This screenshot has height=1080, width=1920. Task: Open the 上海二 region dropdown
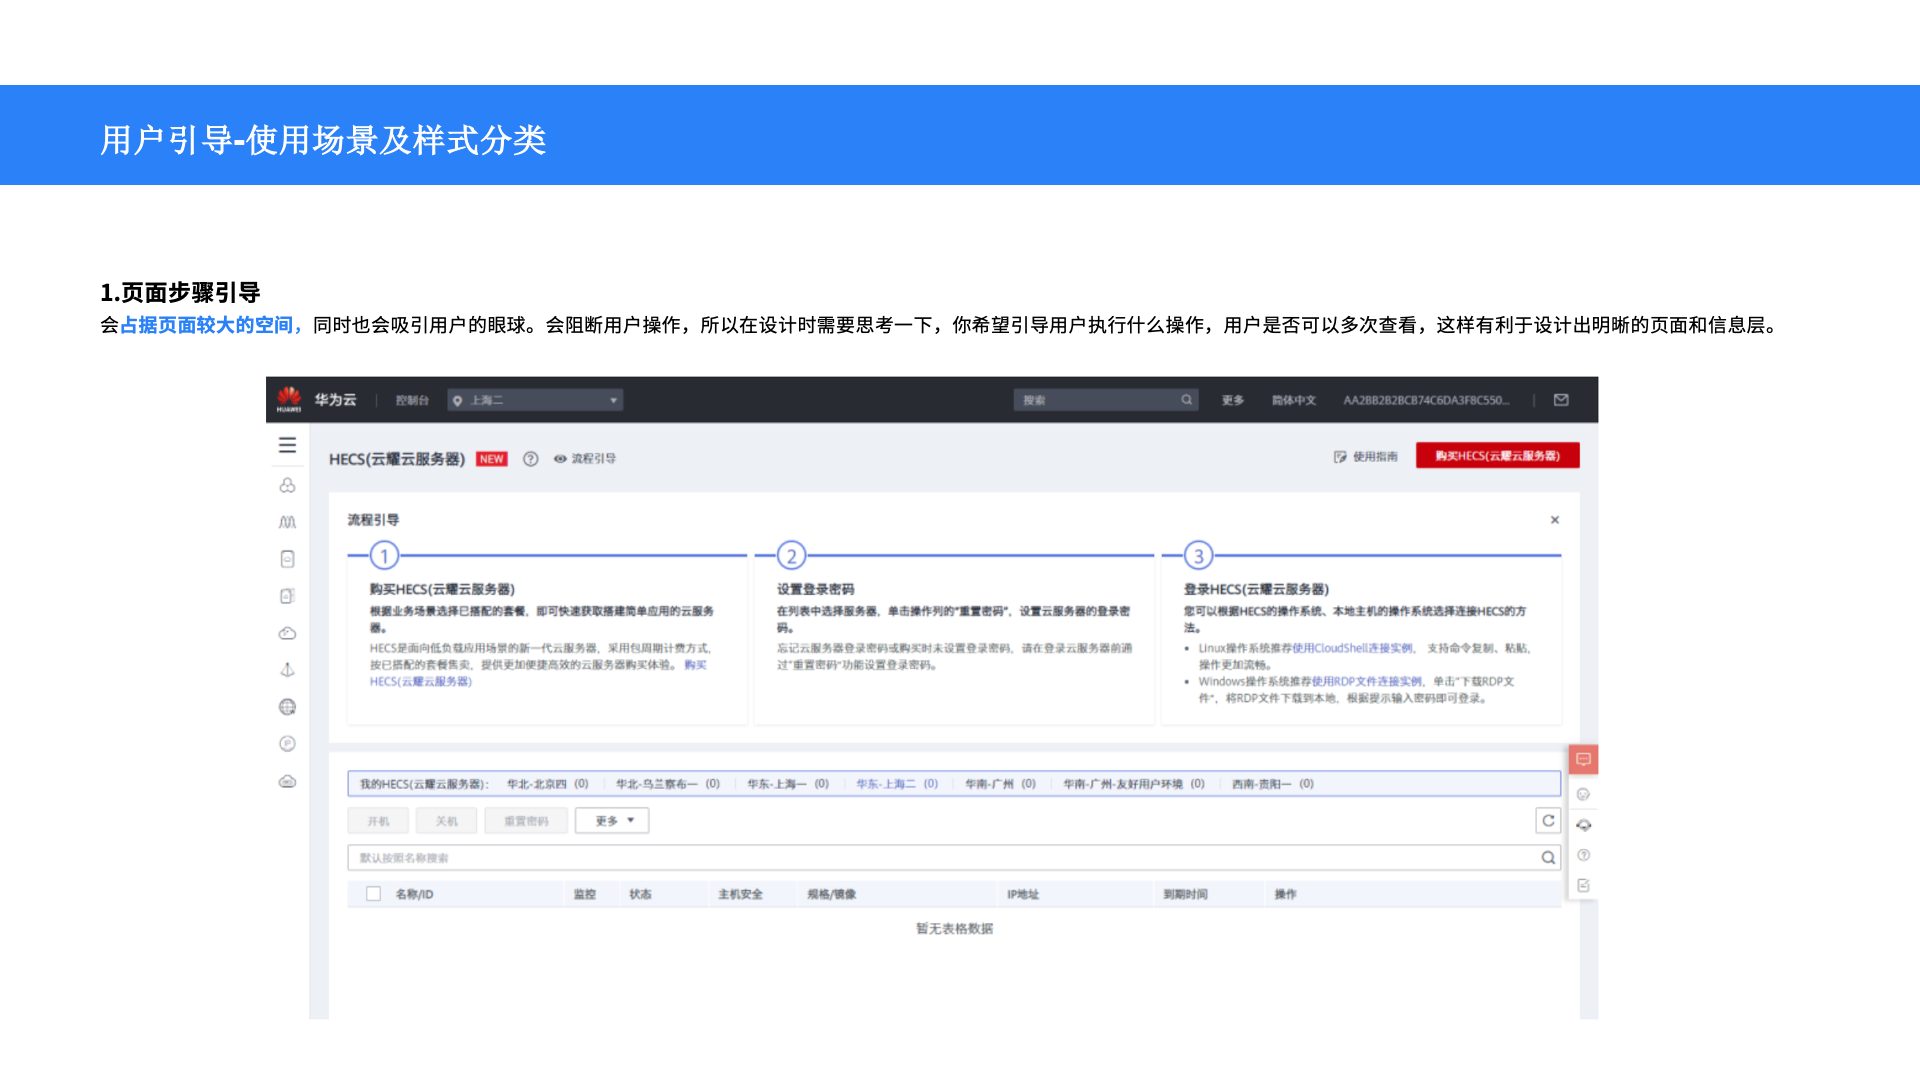535,400
